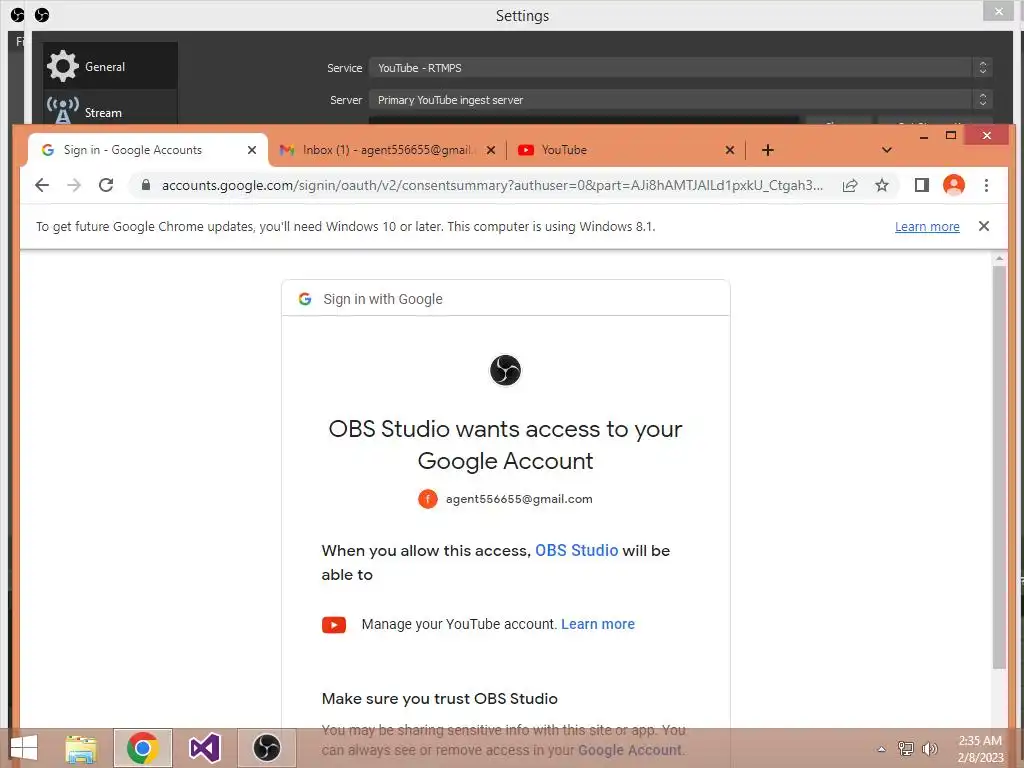
Task: Open the Server dropdown in OBS Settings
Action: tap(680, 100)
